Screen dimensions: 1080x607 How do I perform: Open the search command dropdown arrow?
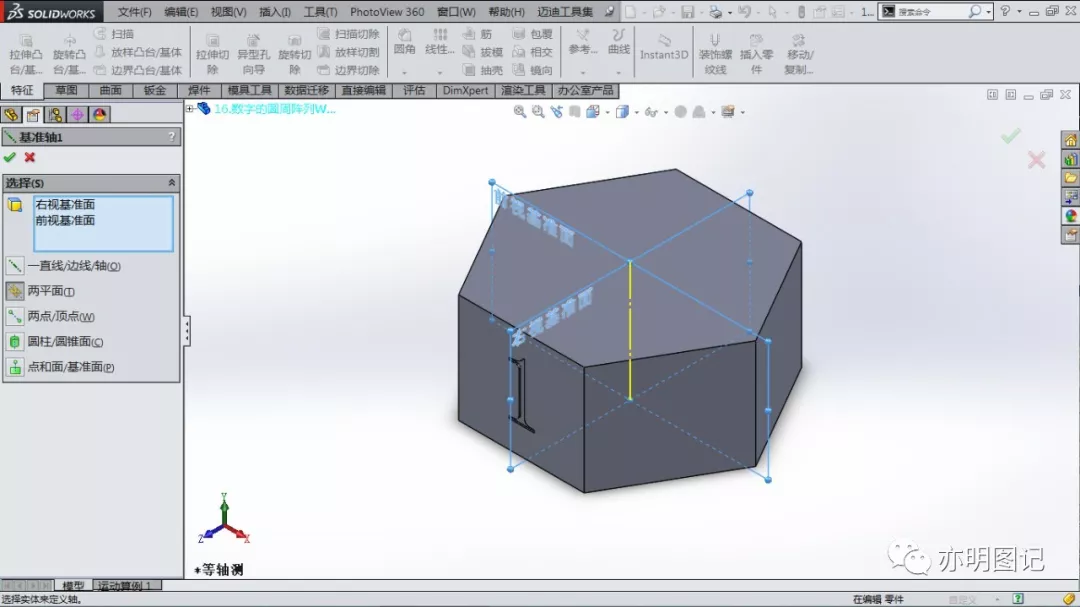tap(988, 12)
